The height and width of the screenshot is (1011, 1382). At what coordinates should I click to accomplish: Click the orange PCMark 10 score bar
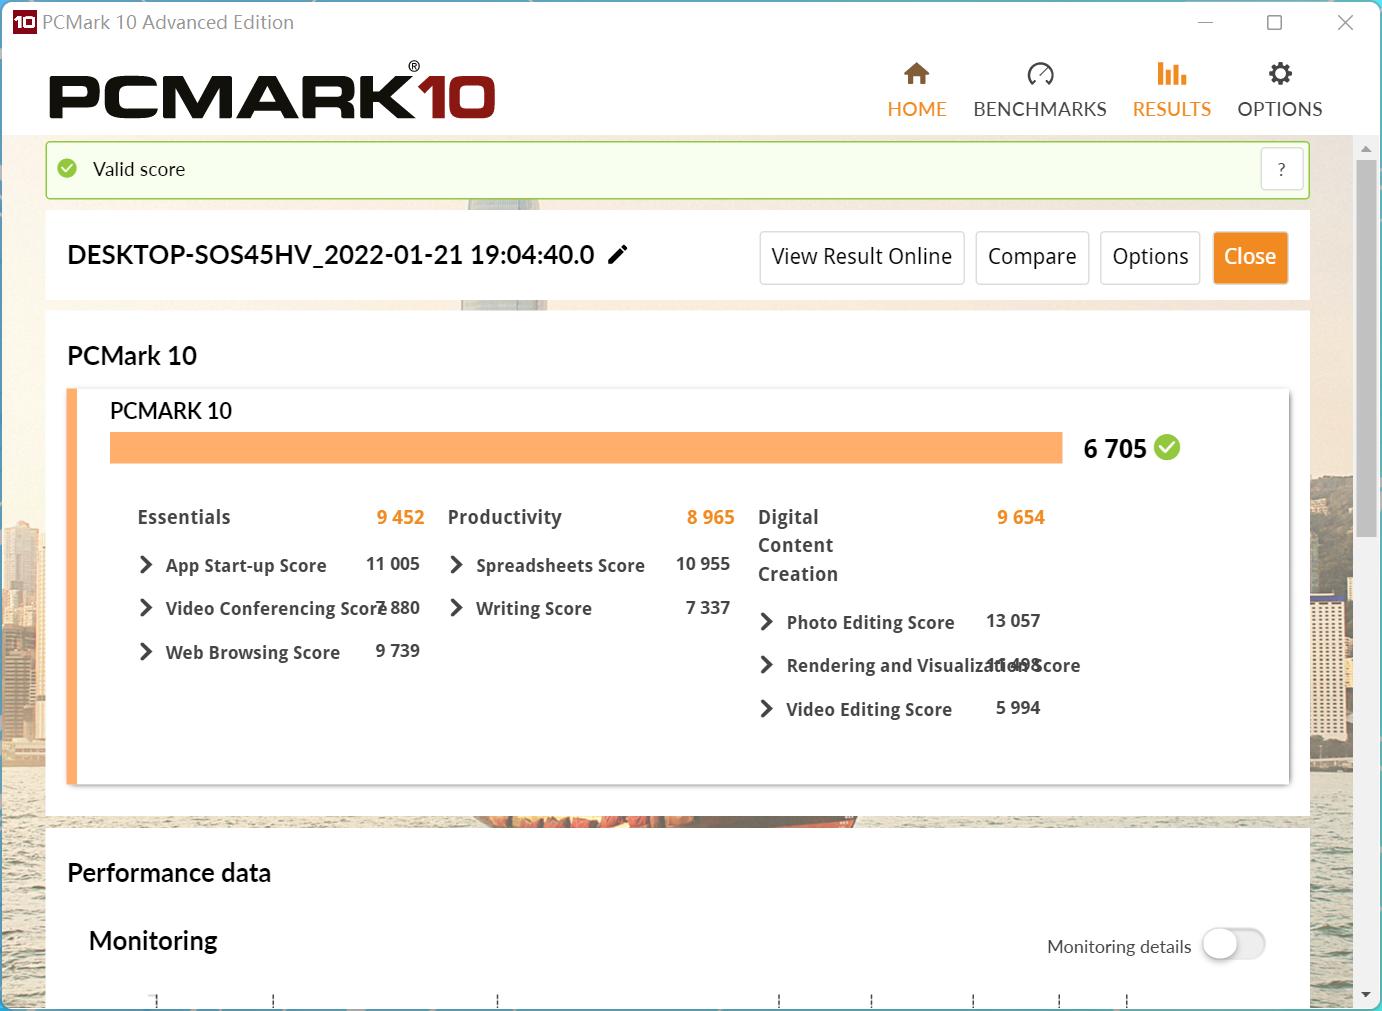(x=586, y=448)
